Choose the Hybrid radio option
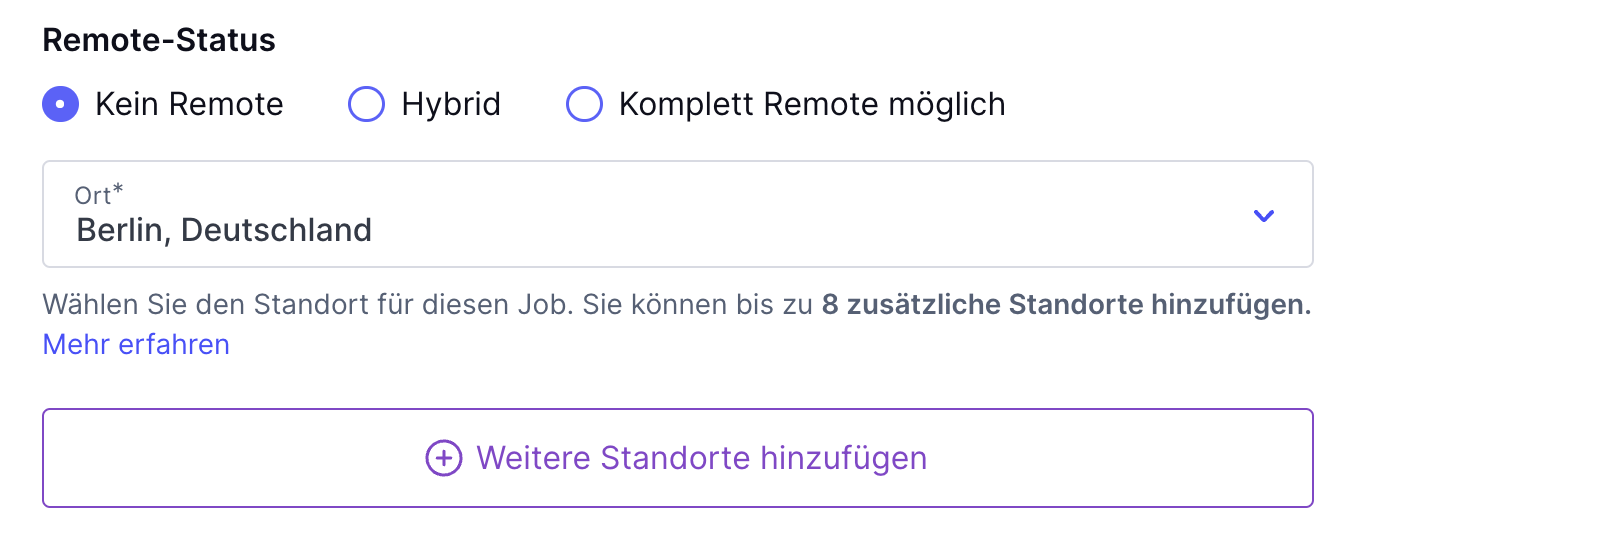Viewport: 1624px width, 546px height. (x=366, y=104)
